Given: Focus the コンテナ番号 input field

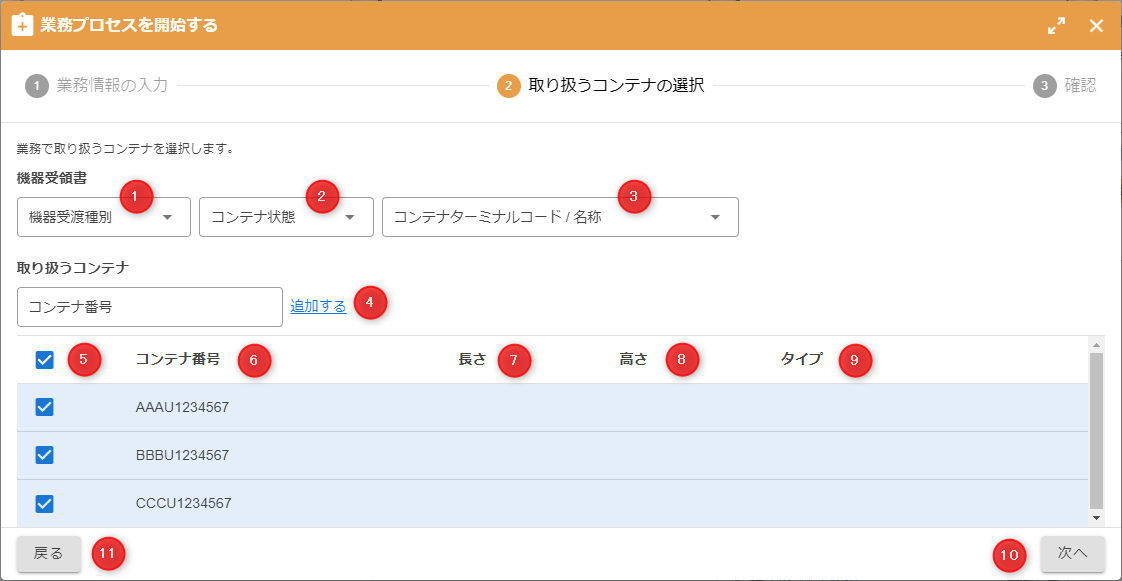Looking at the screenshot, I should pyautogui.click(x=150, y=307).
